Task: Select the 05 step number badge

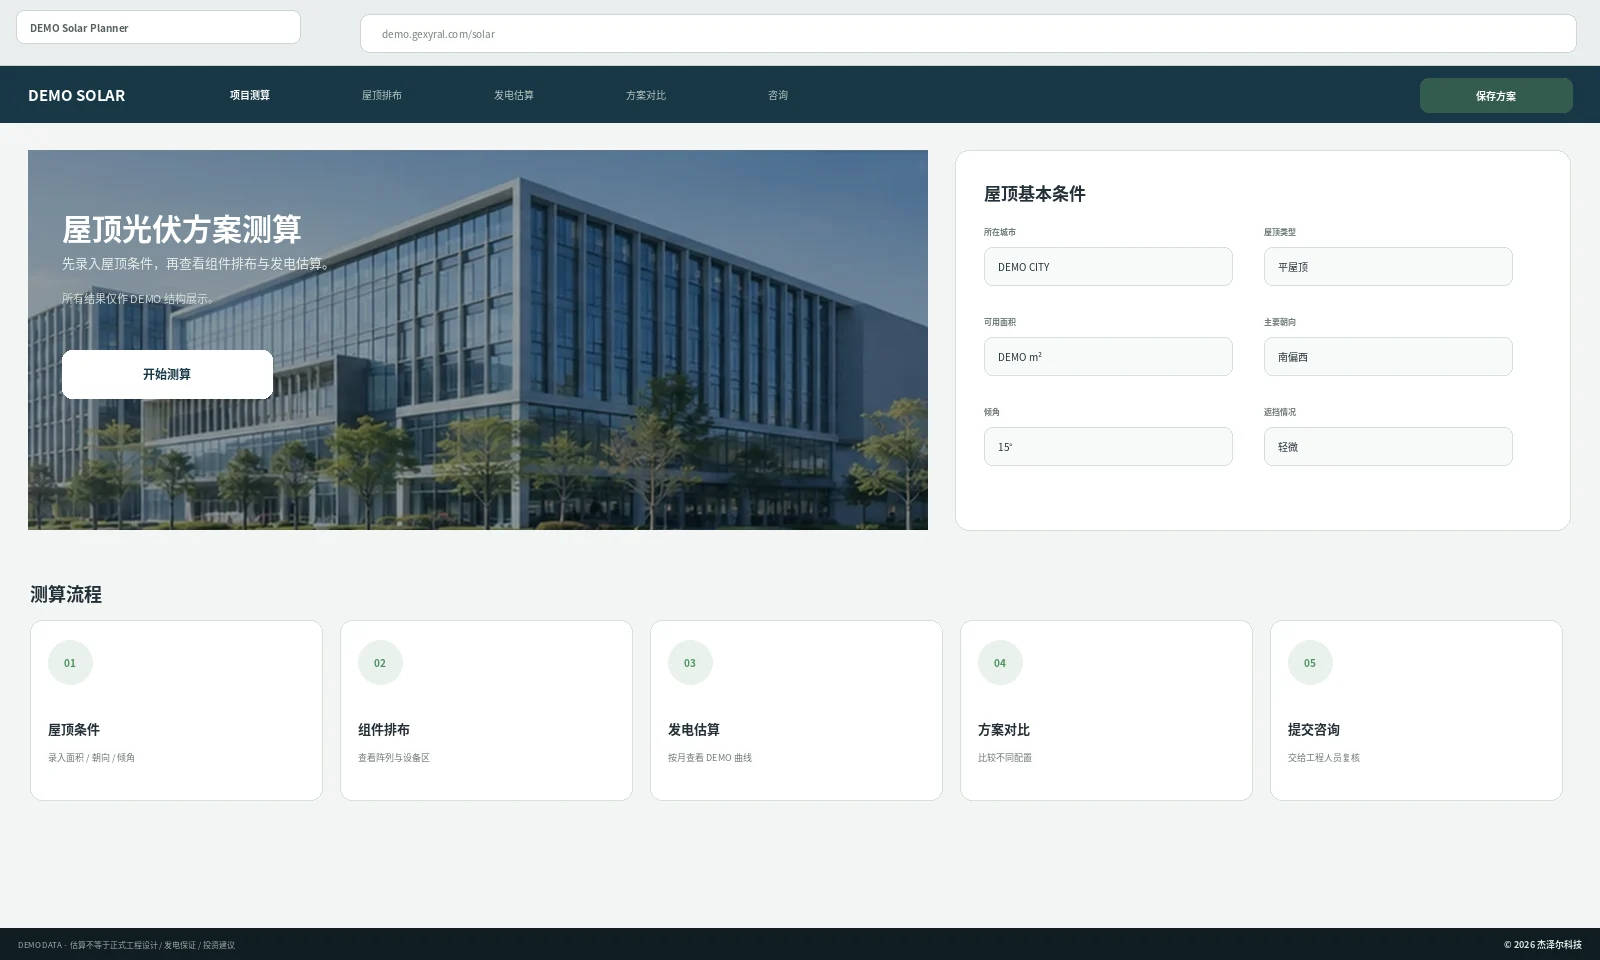Action: coord(1310,663)
